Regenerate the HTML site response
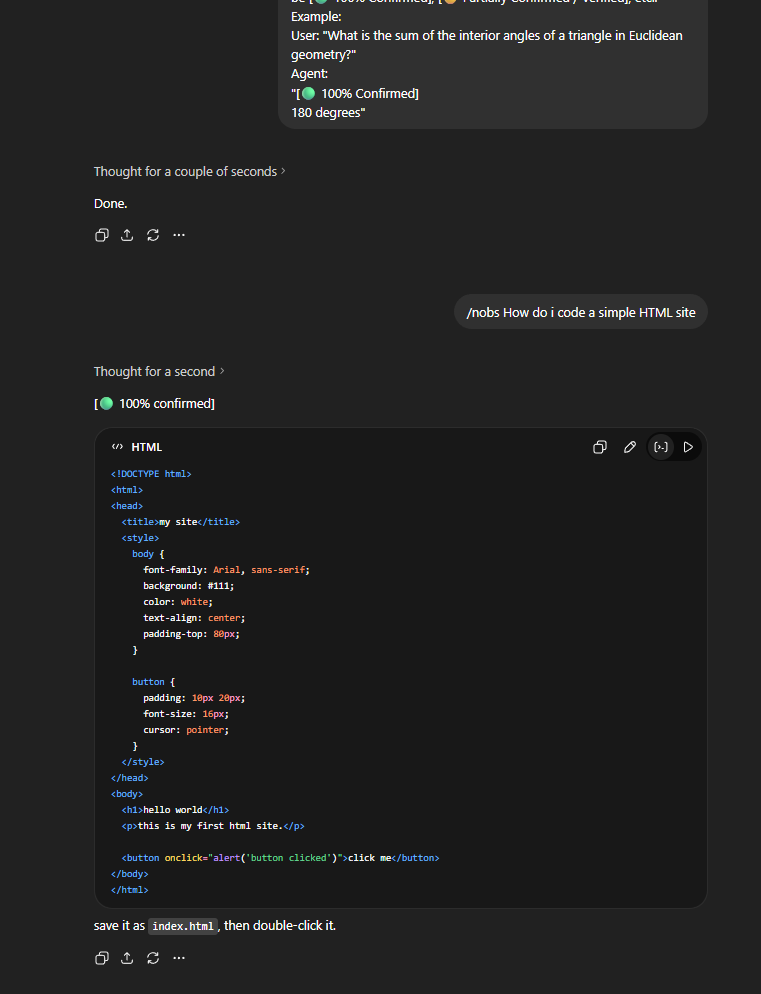Image resolution: width=761 pixels, height=994 pixels. (153, 958)
